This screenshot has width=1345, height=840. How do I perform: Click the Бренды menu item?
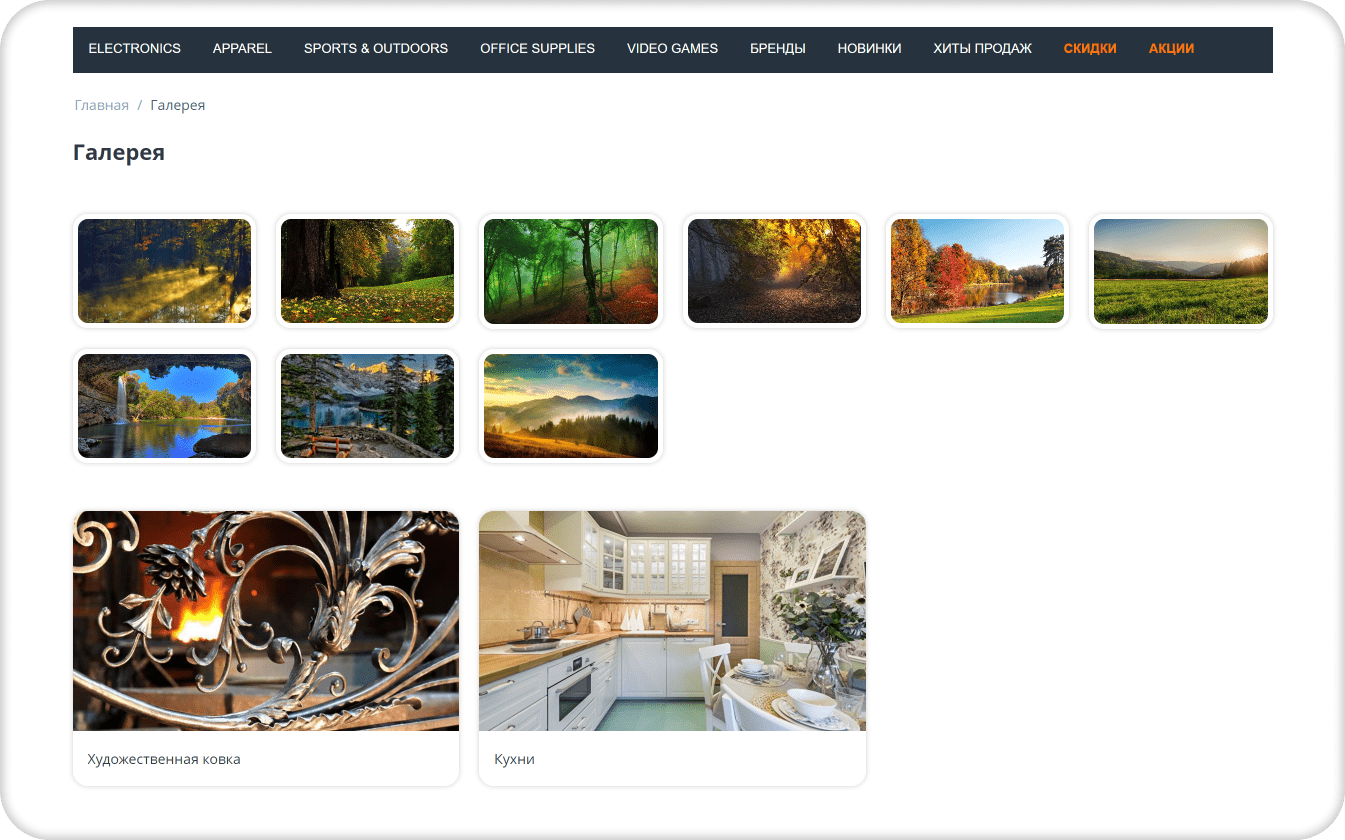[x=778, y=48]
